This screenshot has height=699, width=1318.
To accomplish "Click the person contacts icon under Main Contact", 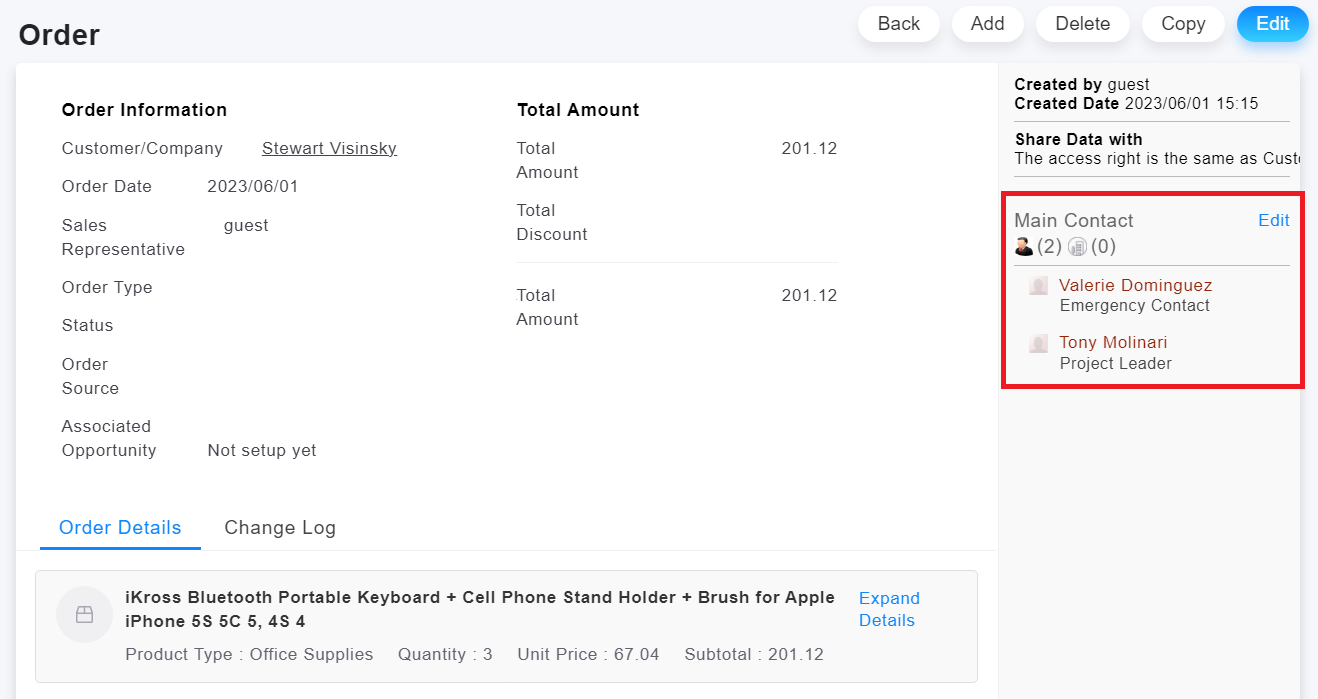I will pos(1023,246).
